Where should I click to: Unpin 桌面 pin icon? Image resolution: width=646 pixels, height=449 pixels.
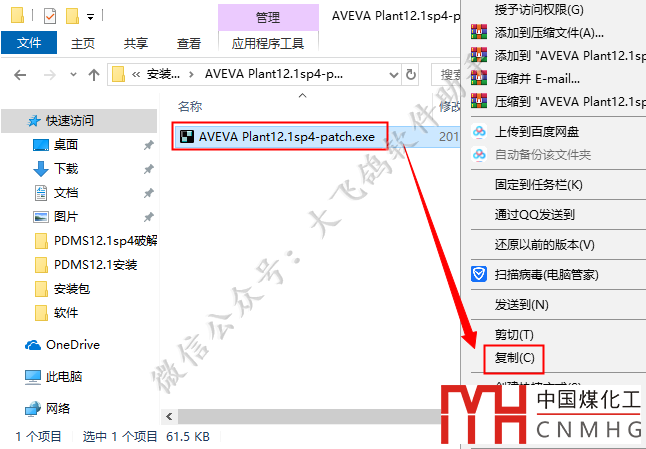pyautogui.click(x=148, y=145)
